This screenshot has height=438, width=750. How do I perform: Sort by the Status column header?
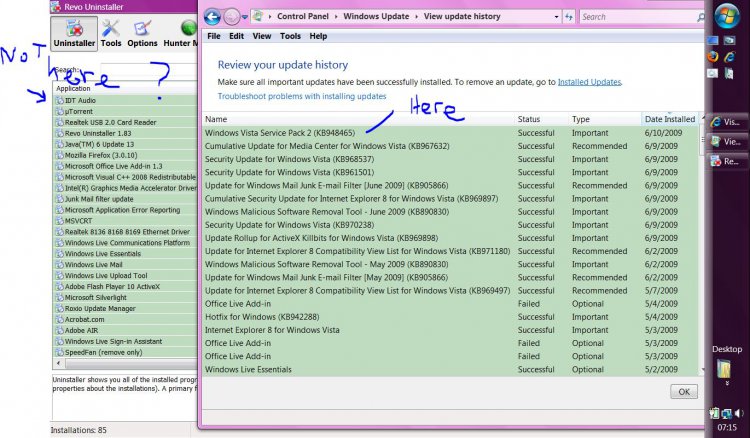pos(542,119)
